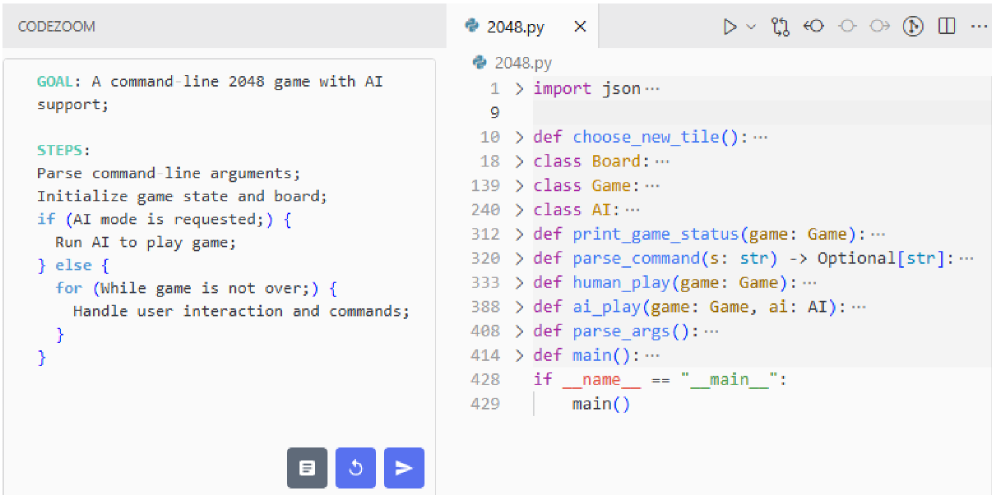Open the run options dropdown arrow
The width and height of the screenshot is (996, 495).
tap(751, 27)
